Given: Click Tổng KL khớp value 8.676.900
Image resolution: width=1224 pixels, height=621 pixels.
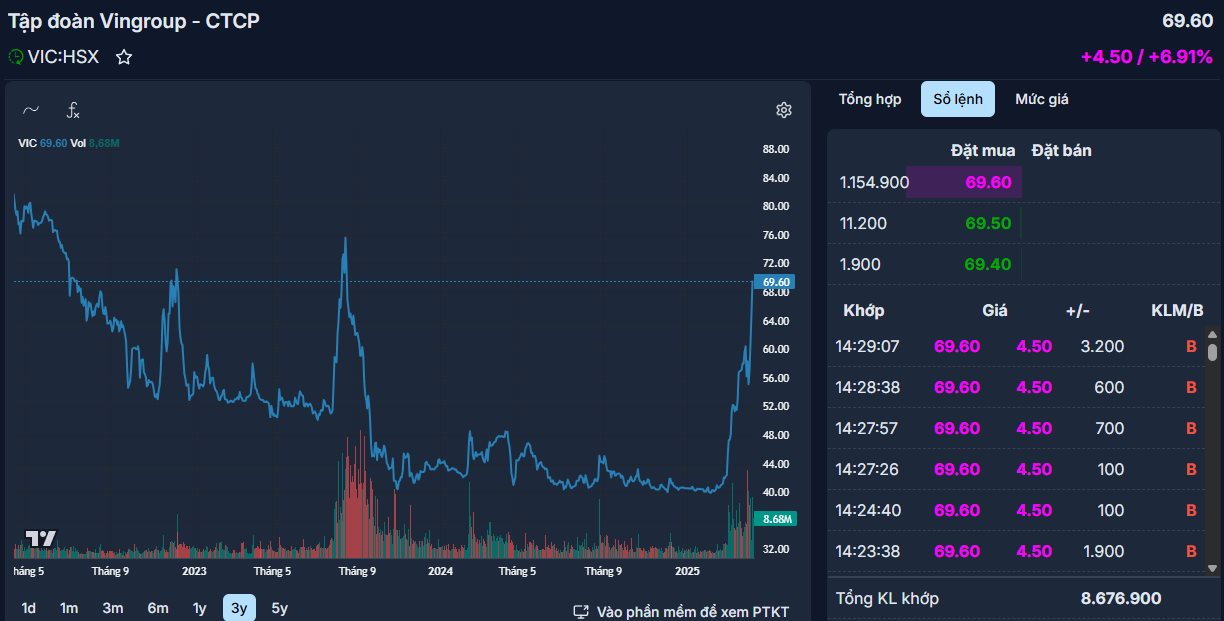Looking at the screenshot, I should coord(1121,598).
